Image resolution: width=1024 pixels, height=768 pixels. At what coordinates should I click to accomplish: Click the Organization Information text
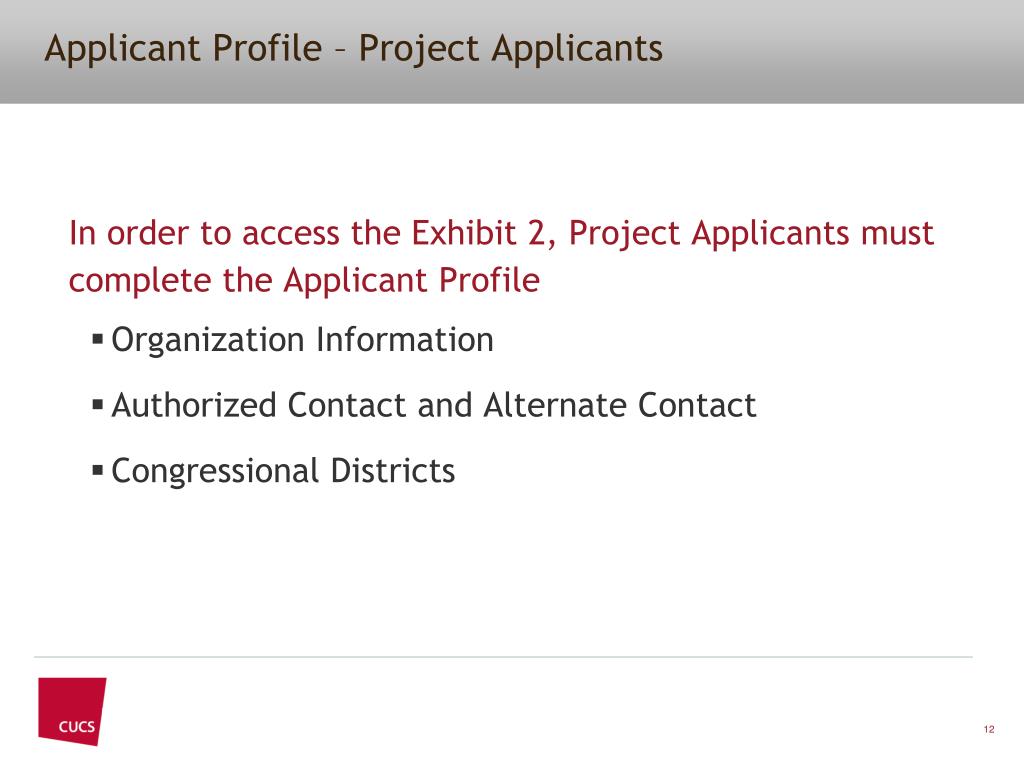click(x=302, y=341)
